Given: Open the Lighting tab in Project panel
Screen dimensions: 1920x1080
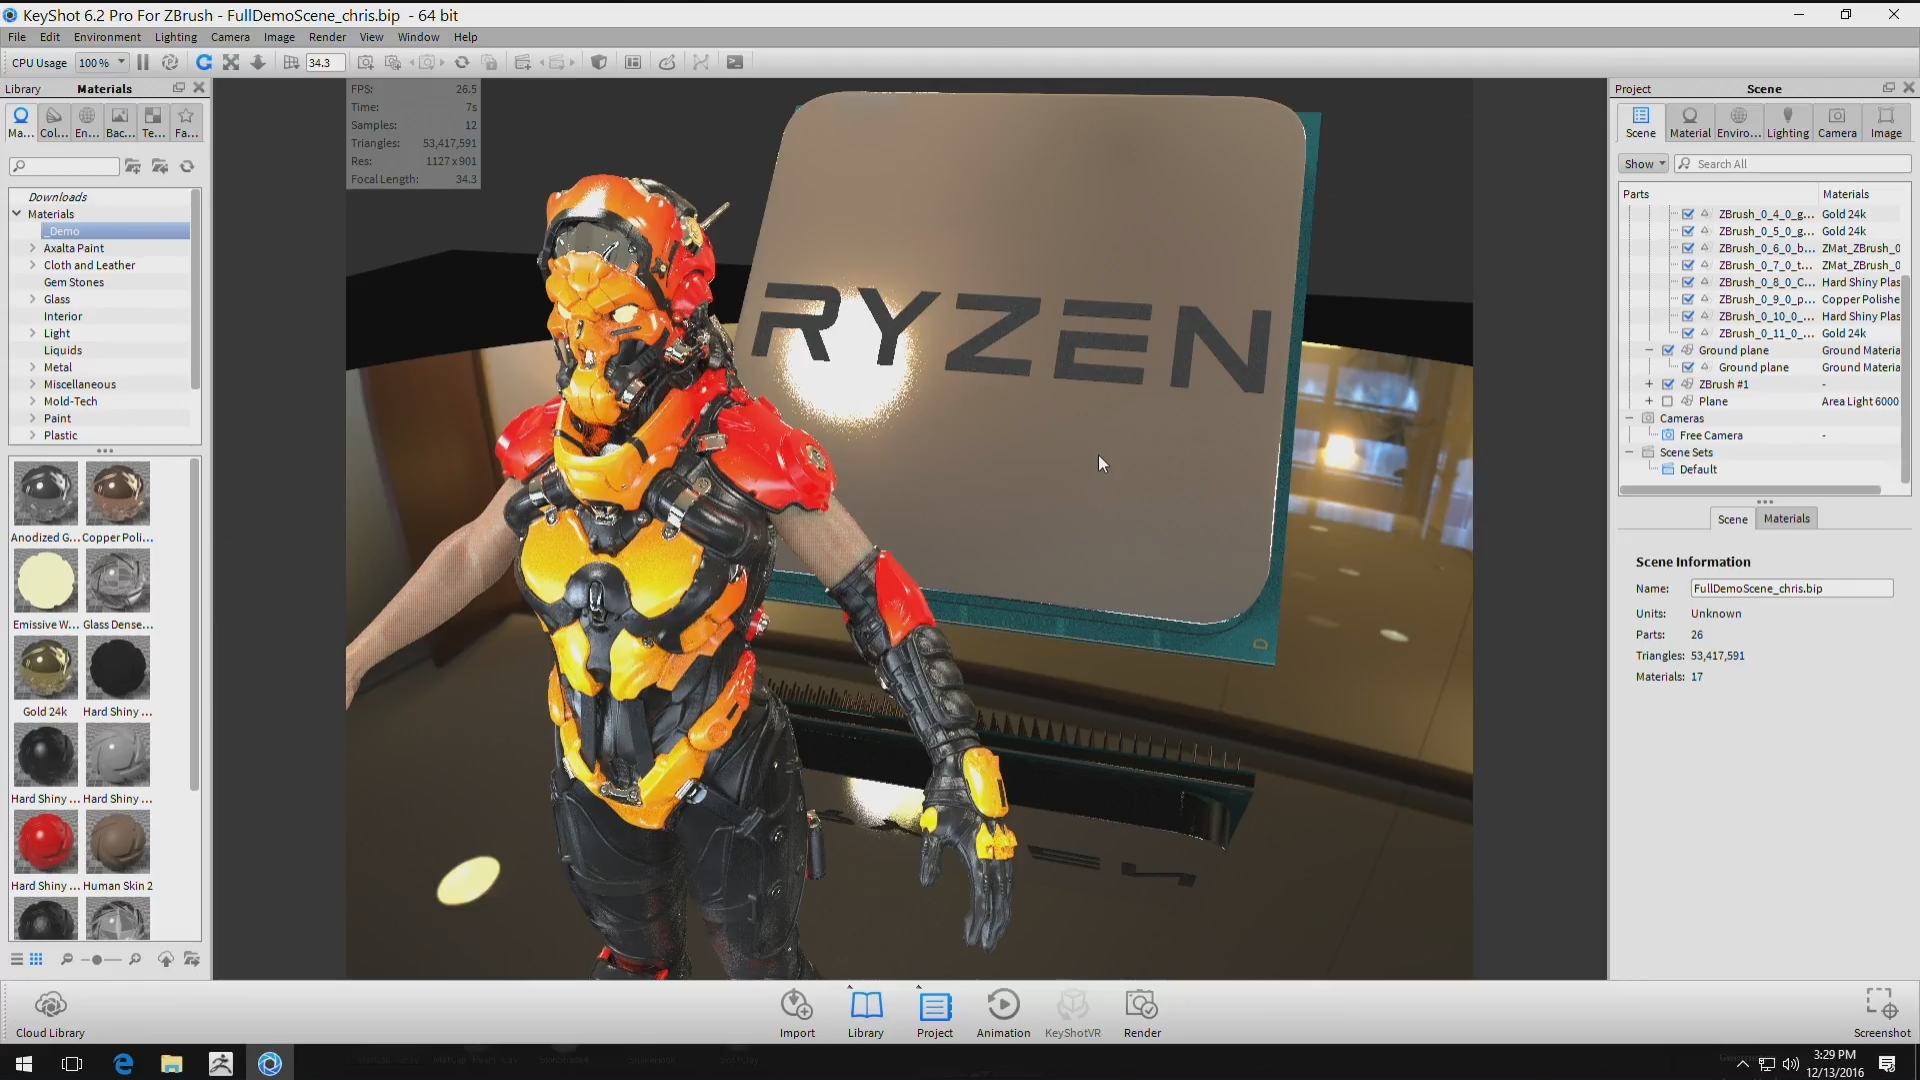Looking at the screenshot, I should click(1787, 122).
